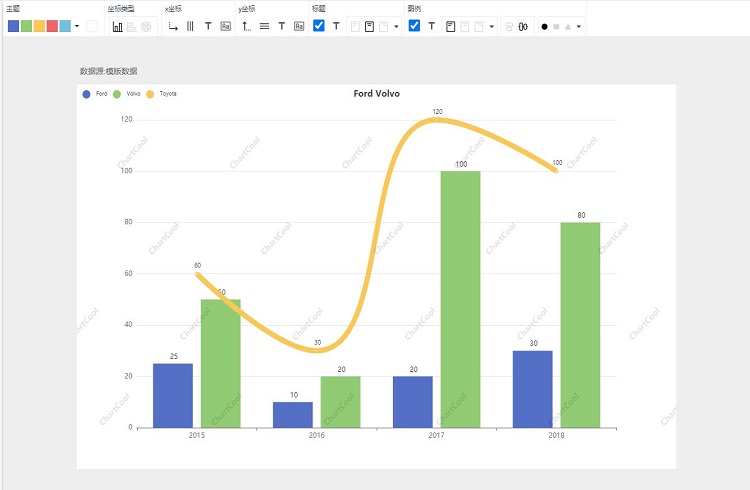750x490 pixels.
Task: Place legend at center position
Action: 464,26
